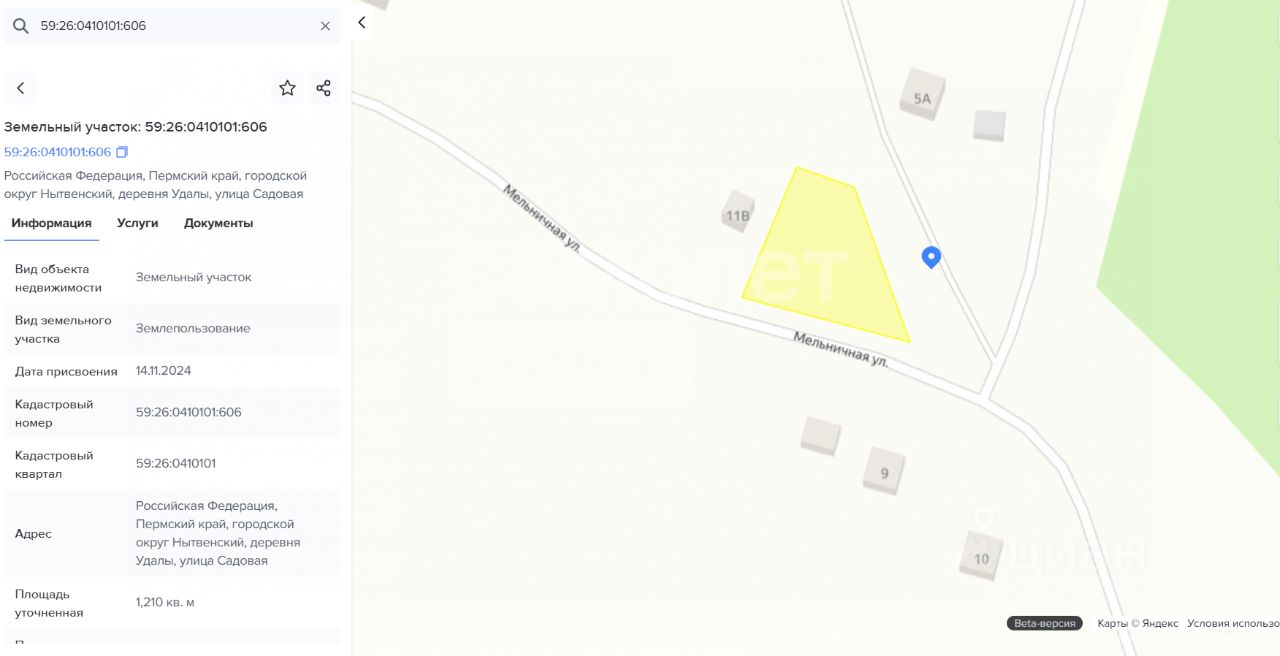Clear the search field with X
Screen dimensions: 1280x656
(325, 26)
